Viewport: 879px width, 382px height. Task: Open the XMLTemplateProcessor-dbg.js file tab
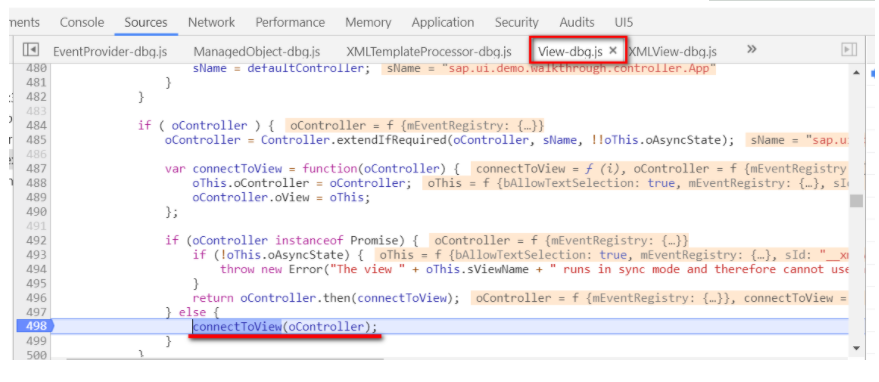tap(429, 52)
